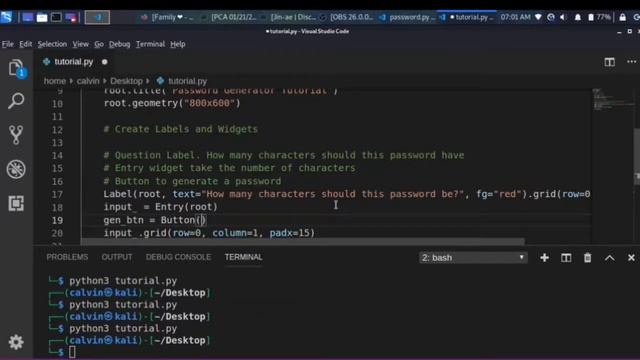Open the Debug menu
This screenshot has height=360, width=640.
pos(119,44)
